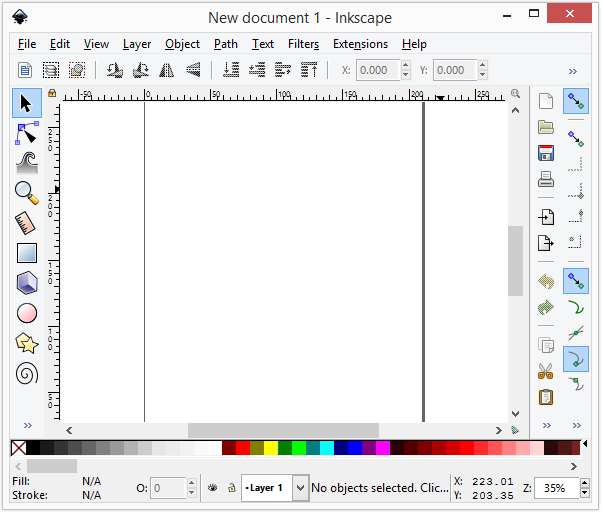
Task: Toggle snap to bounding box edges
Action: 576,165
